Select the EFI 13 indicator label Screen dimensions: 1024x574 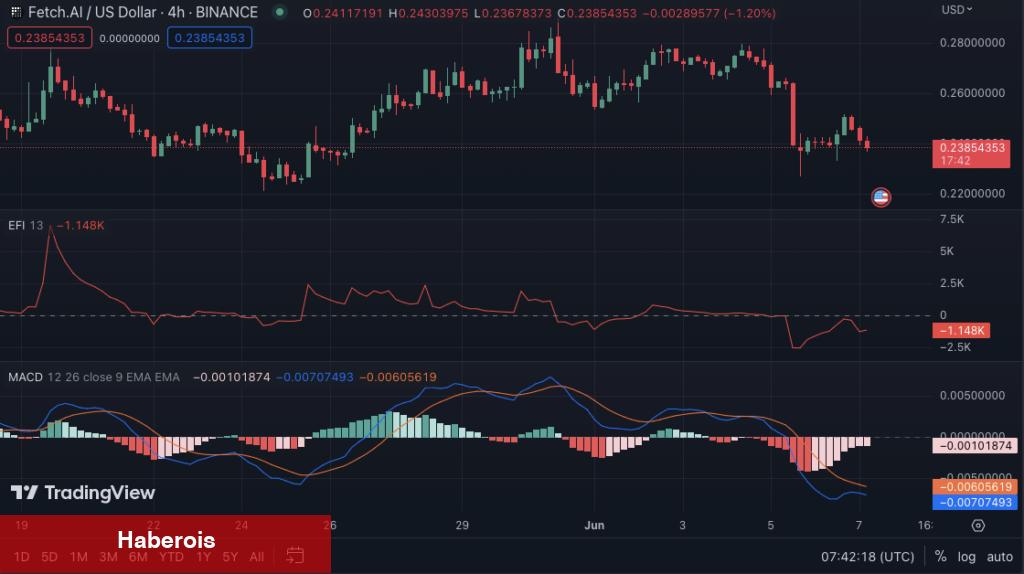click(x=25, y=225)
